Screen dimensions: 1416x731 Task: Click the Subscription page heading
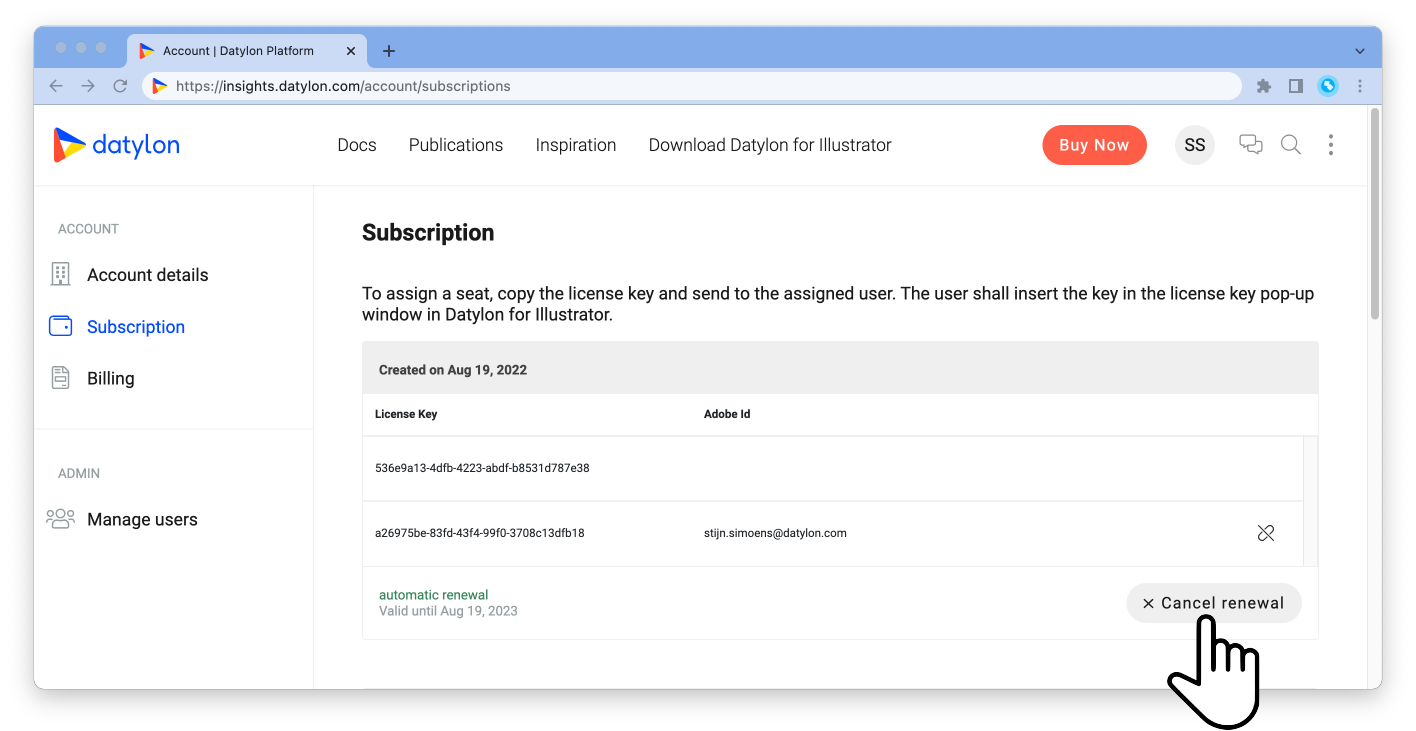click(x=428, y=233)
